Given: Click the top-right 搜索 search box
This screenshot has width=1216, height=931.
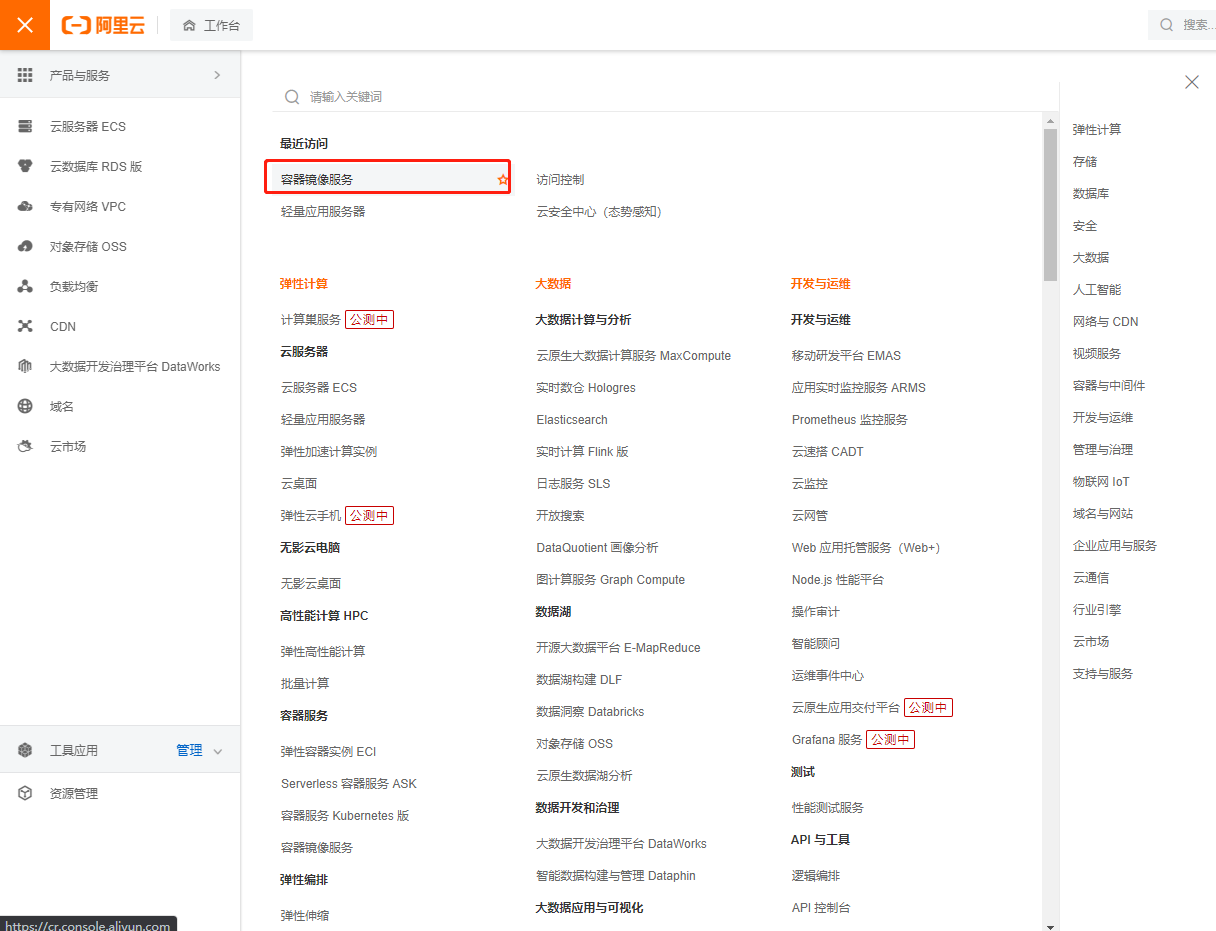Looking at the screenshot, I should [1182, 25].
